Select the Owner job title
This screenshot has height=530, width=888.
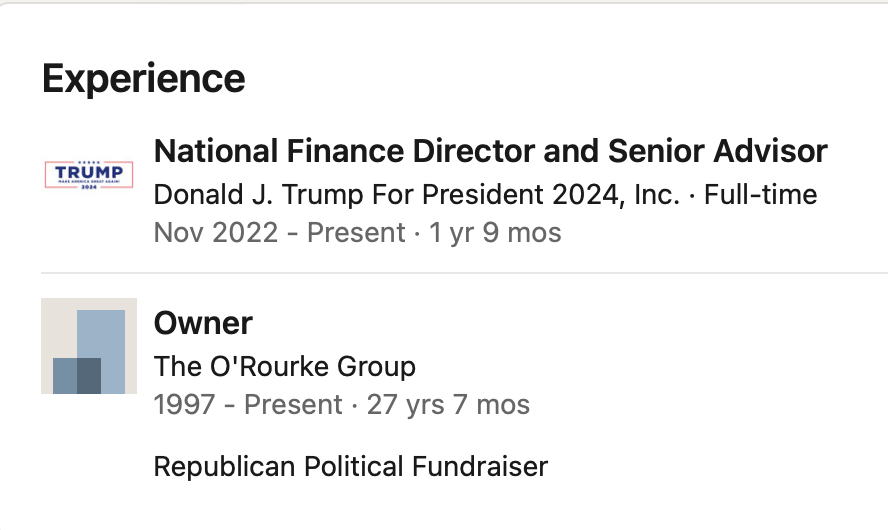(x=203, y=323)
